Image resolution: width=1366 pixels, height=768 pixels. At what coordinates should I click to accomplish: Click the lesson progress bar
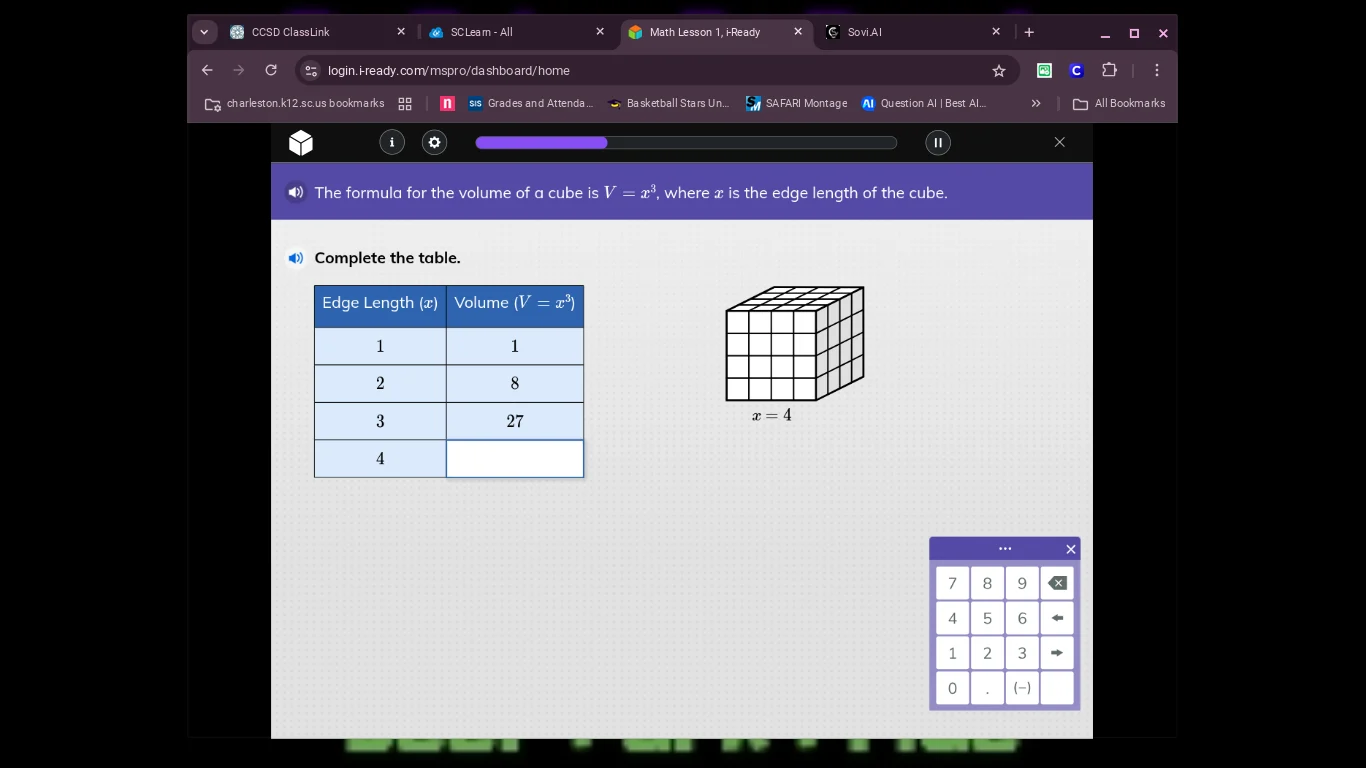click(686, 142)
